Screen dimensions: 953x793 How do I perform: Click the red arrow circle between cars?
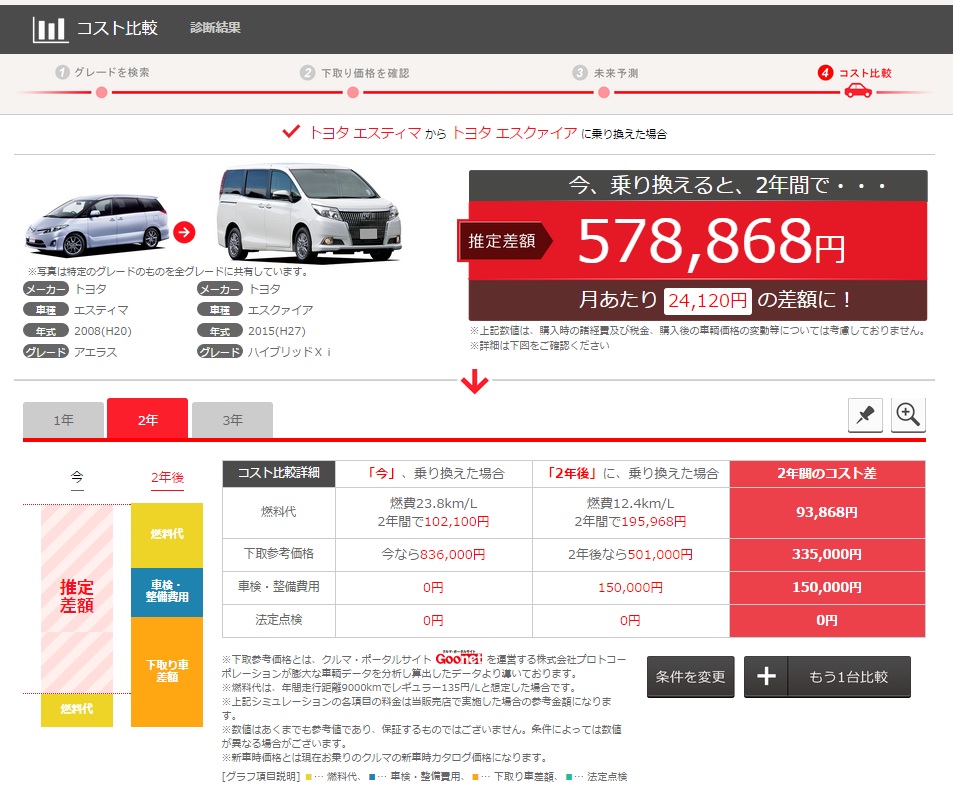coord(184,232)
